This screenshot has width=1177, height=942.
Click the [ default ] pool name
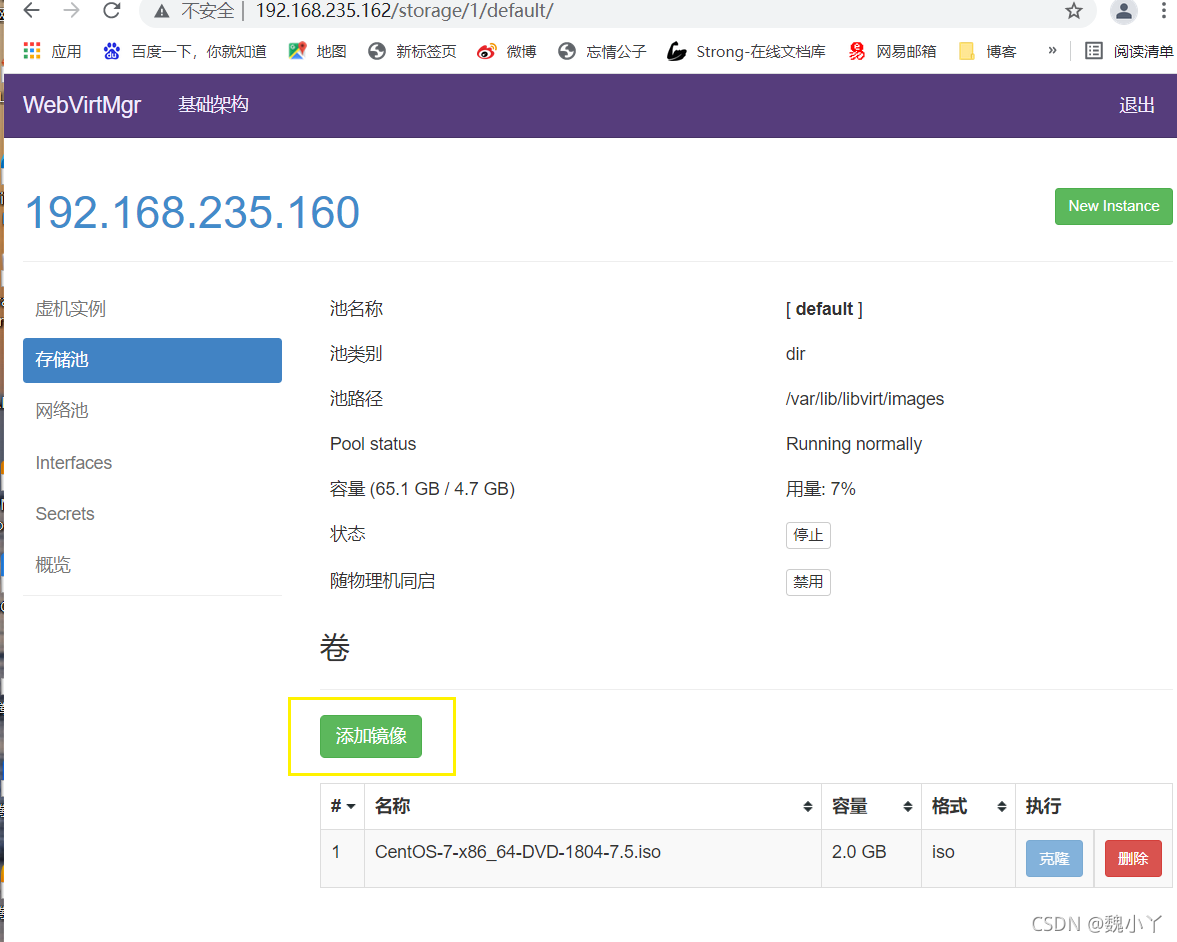(824, 309)
